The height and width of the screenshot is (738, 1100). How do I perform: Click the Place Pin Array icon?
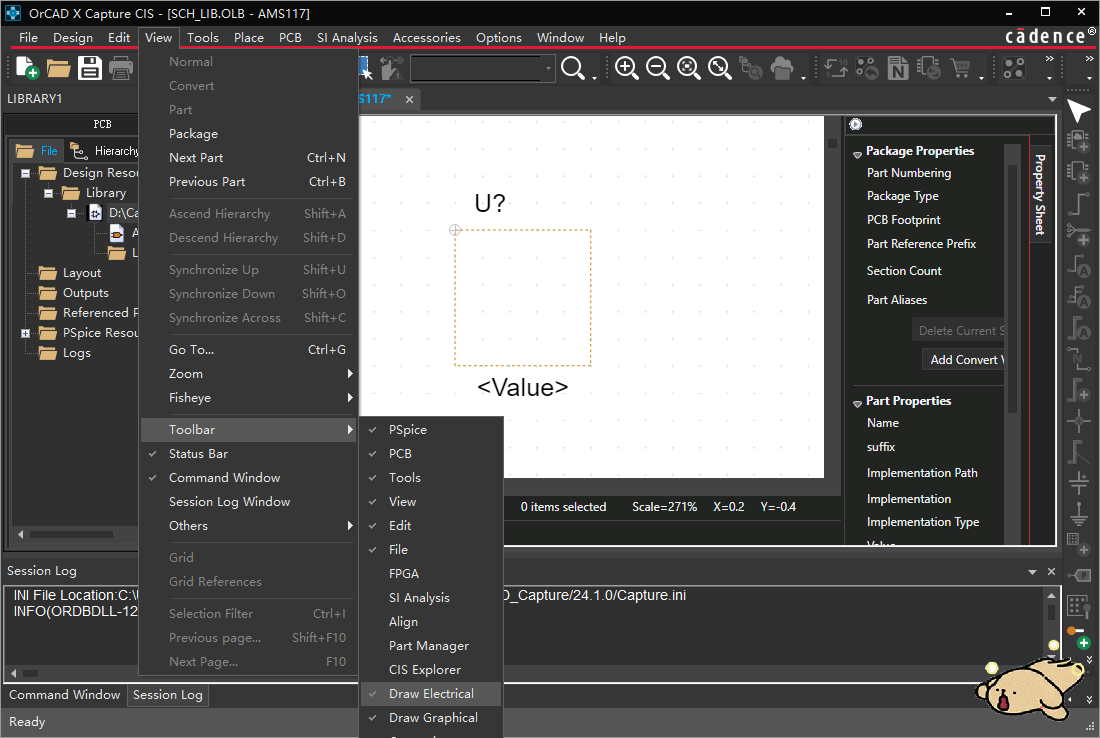coord(1078,606)
